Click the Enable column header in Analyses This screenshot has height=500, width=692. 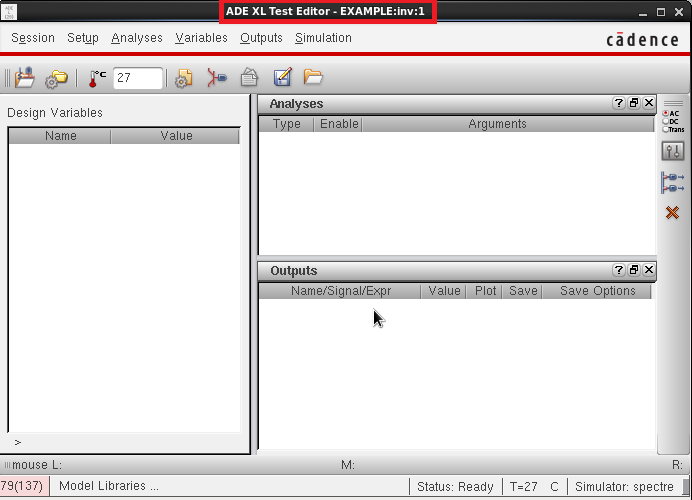click(338, 124)
